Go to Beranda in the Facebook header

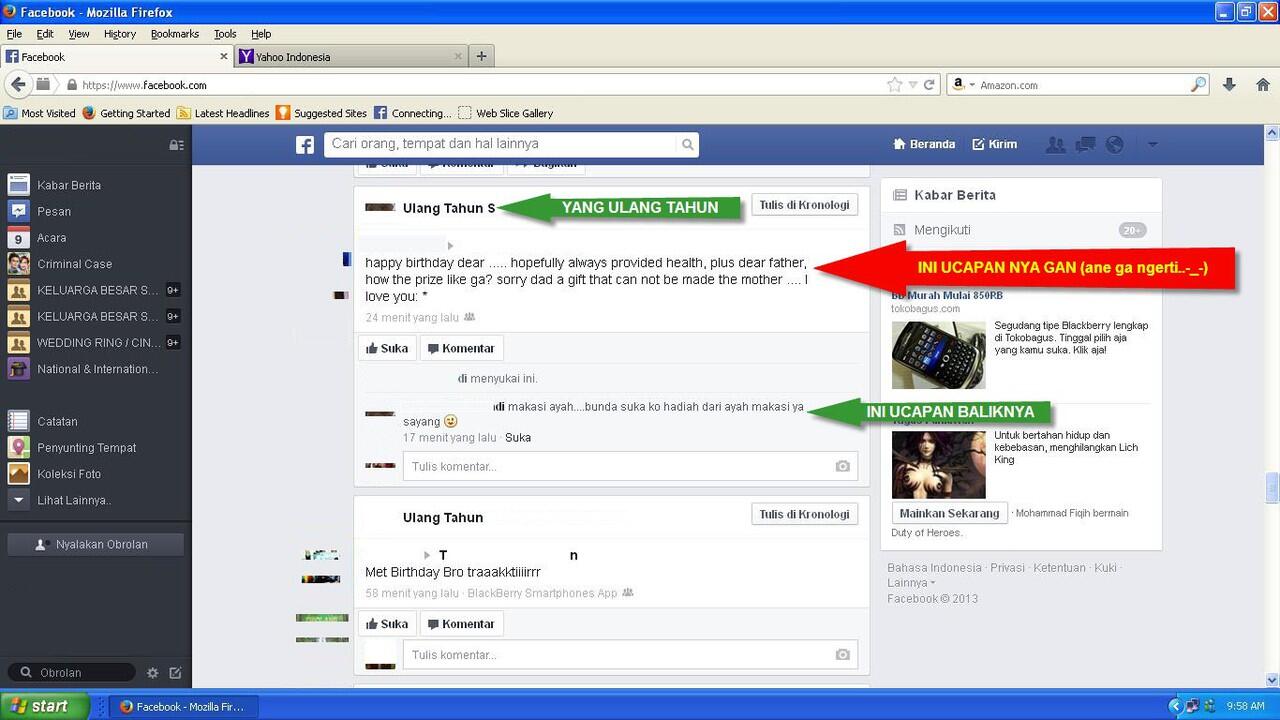[924, 145]
